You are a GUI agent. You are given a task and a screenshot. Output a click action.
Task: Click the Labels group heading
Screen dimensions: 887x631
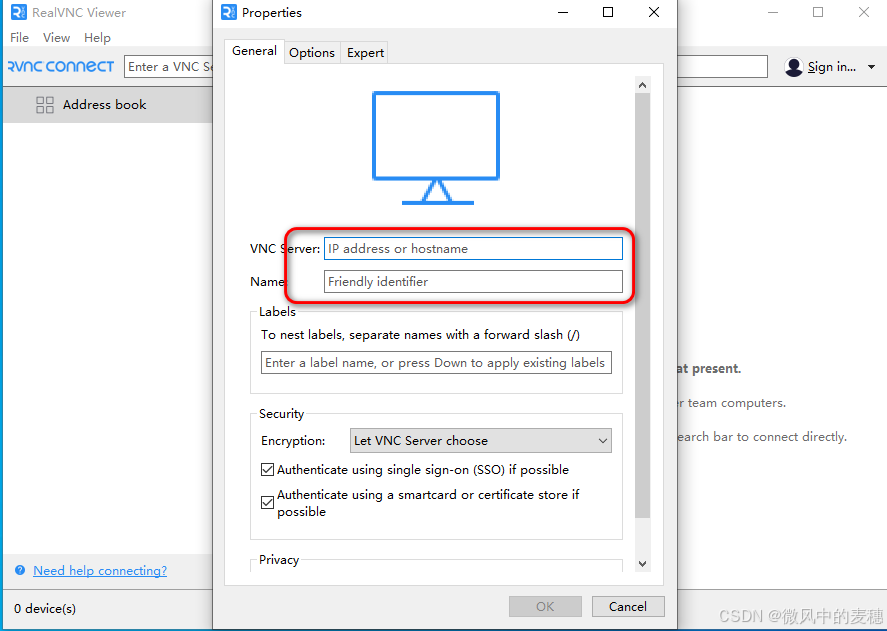point(277,312)
